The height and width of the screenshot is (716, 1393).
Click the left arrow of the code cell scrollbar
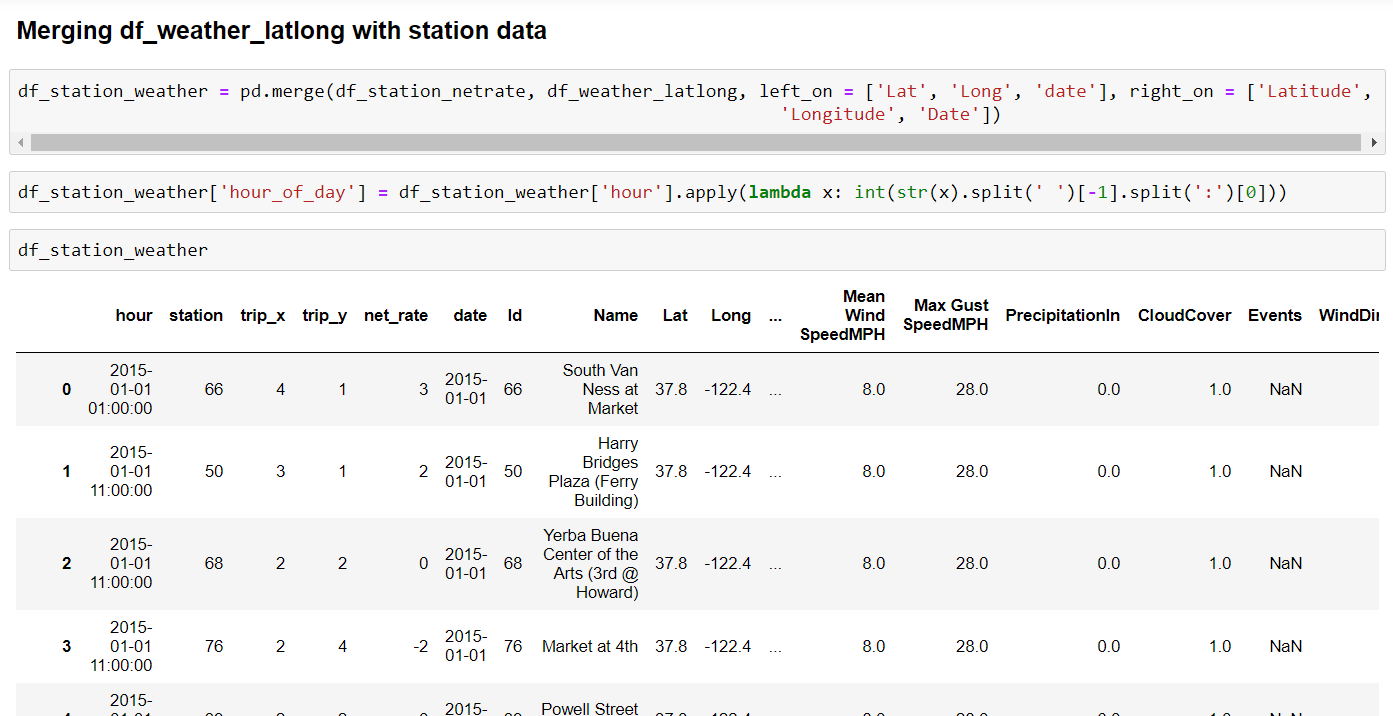[x=22, y=143]
